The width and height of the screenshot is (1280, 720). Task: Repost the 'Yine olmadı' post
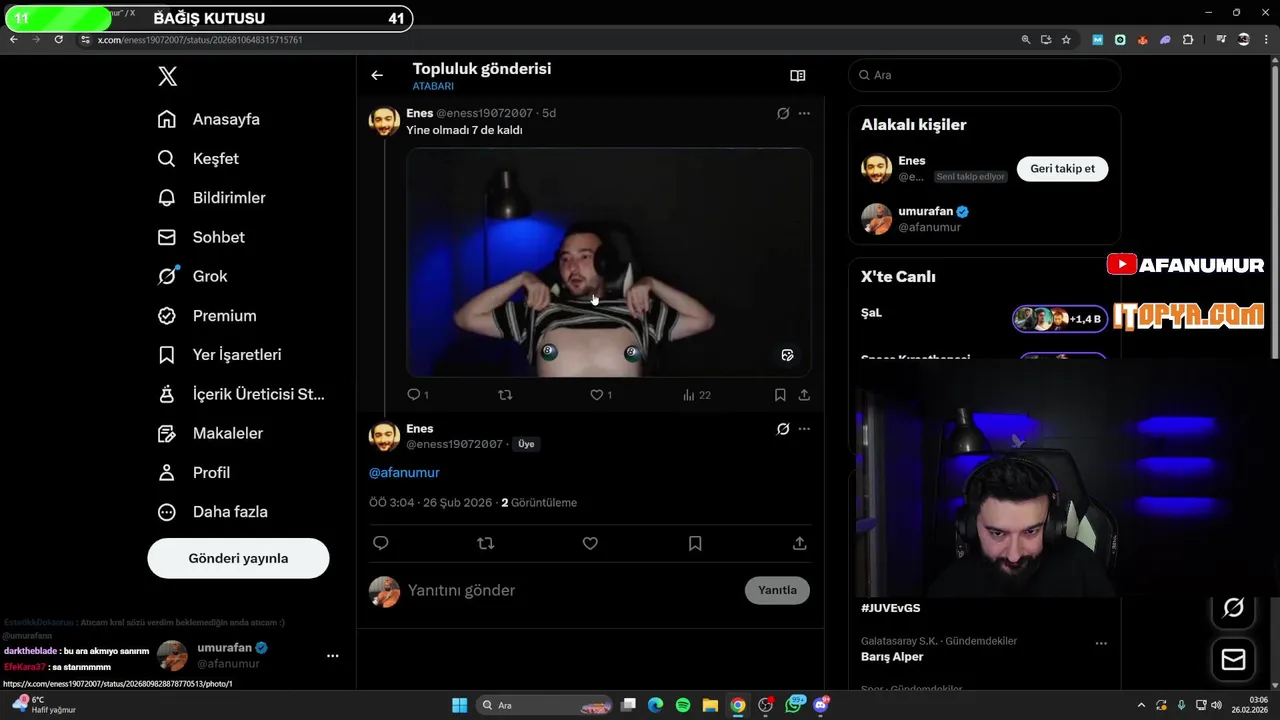(x=505, y=395)
